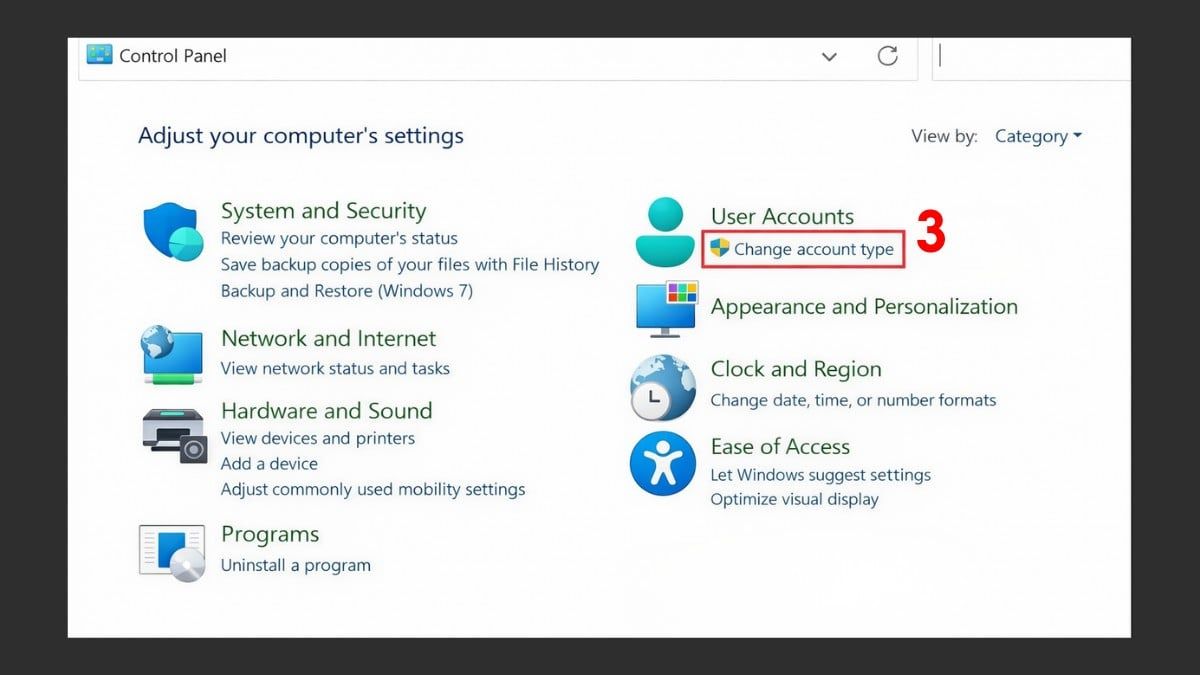Click the refresh arrow in the address bar
Image resolution: width=1200 pixels, height=675 pixels.
click(x=887, y=57)
